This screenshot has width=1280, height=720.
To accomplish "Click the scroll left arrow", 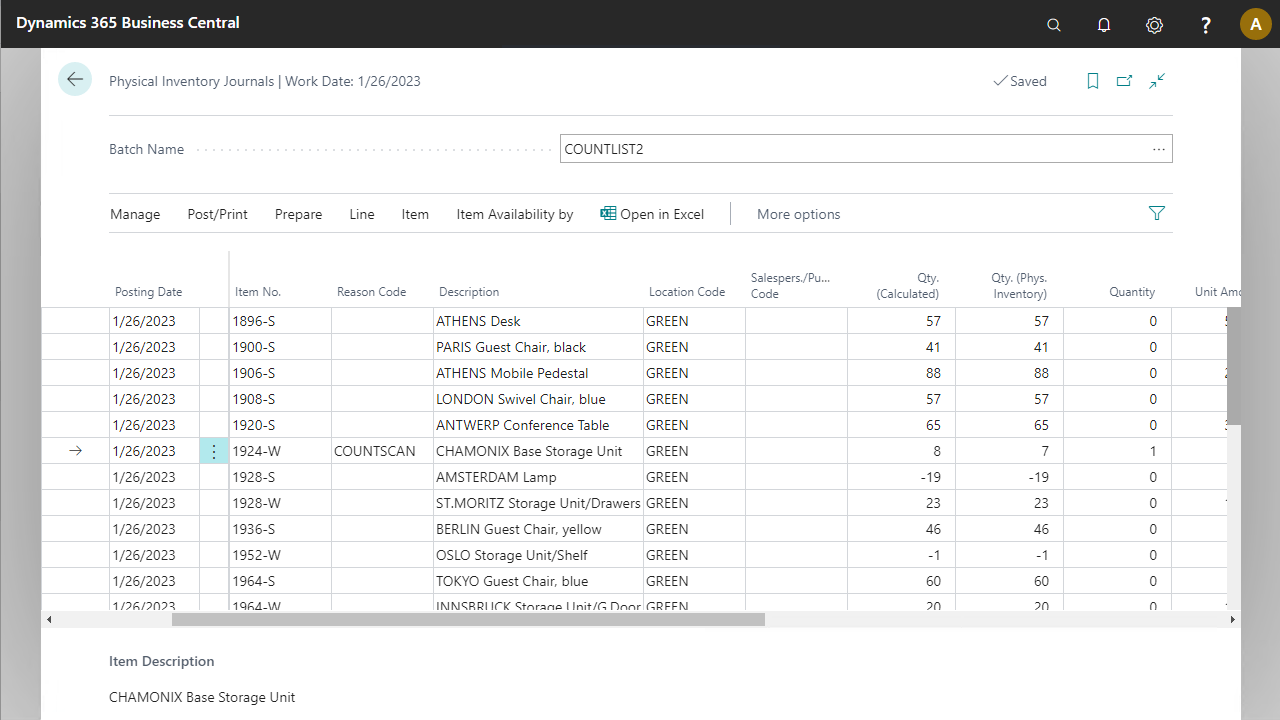I will (49, 620).
